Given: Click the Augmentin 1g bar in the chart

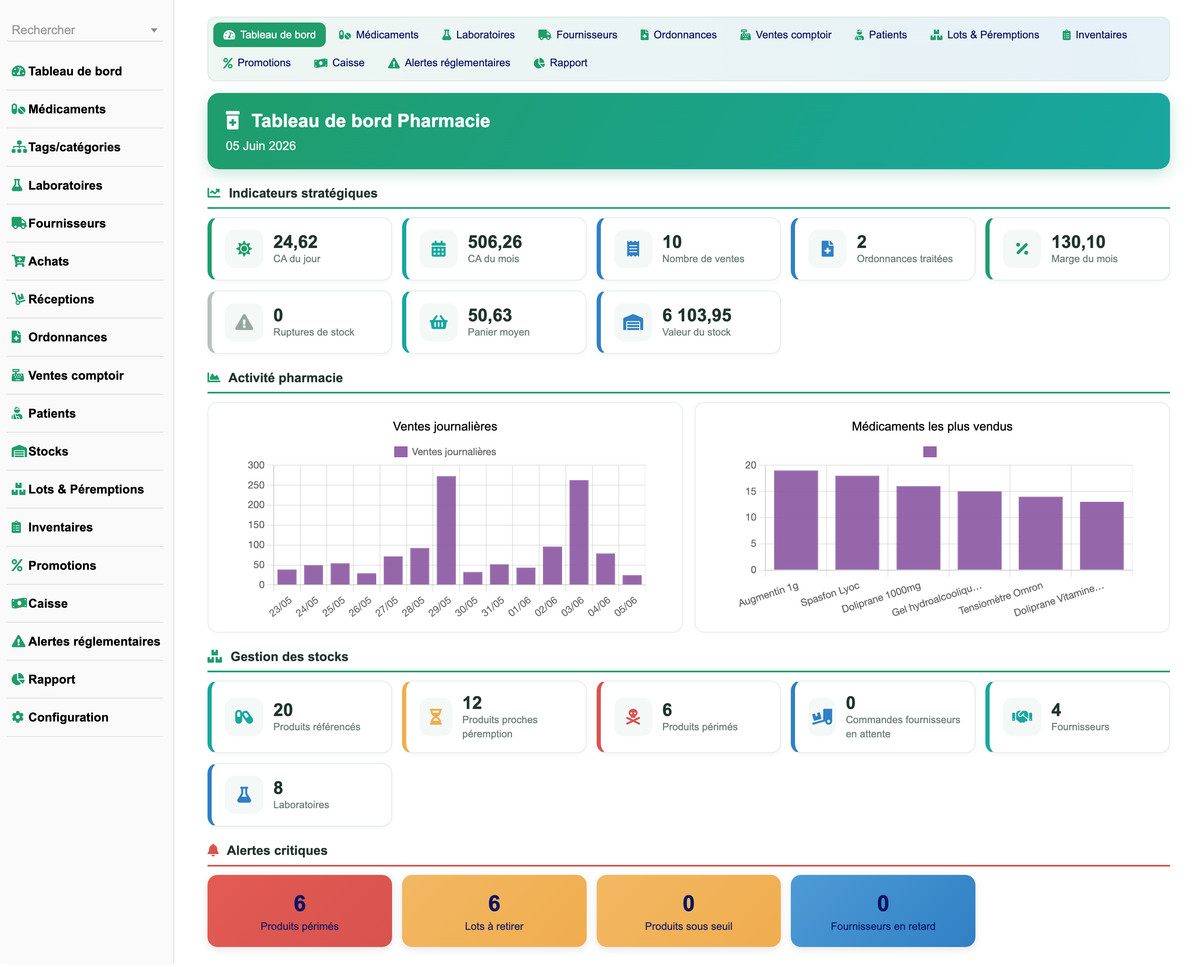Looking at the screenshot, I should point(796,520).
